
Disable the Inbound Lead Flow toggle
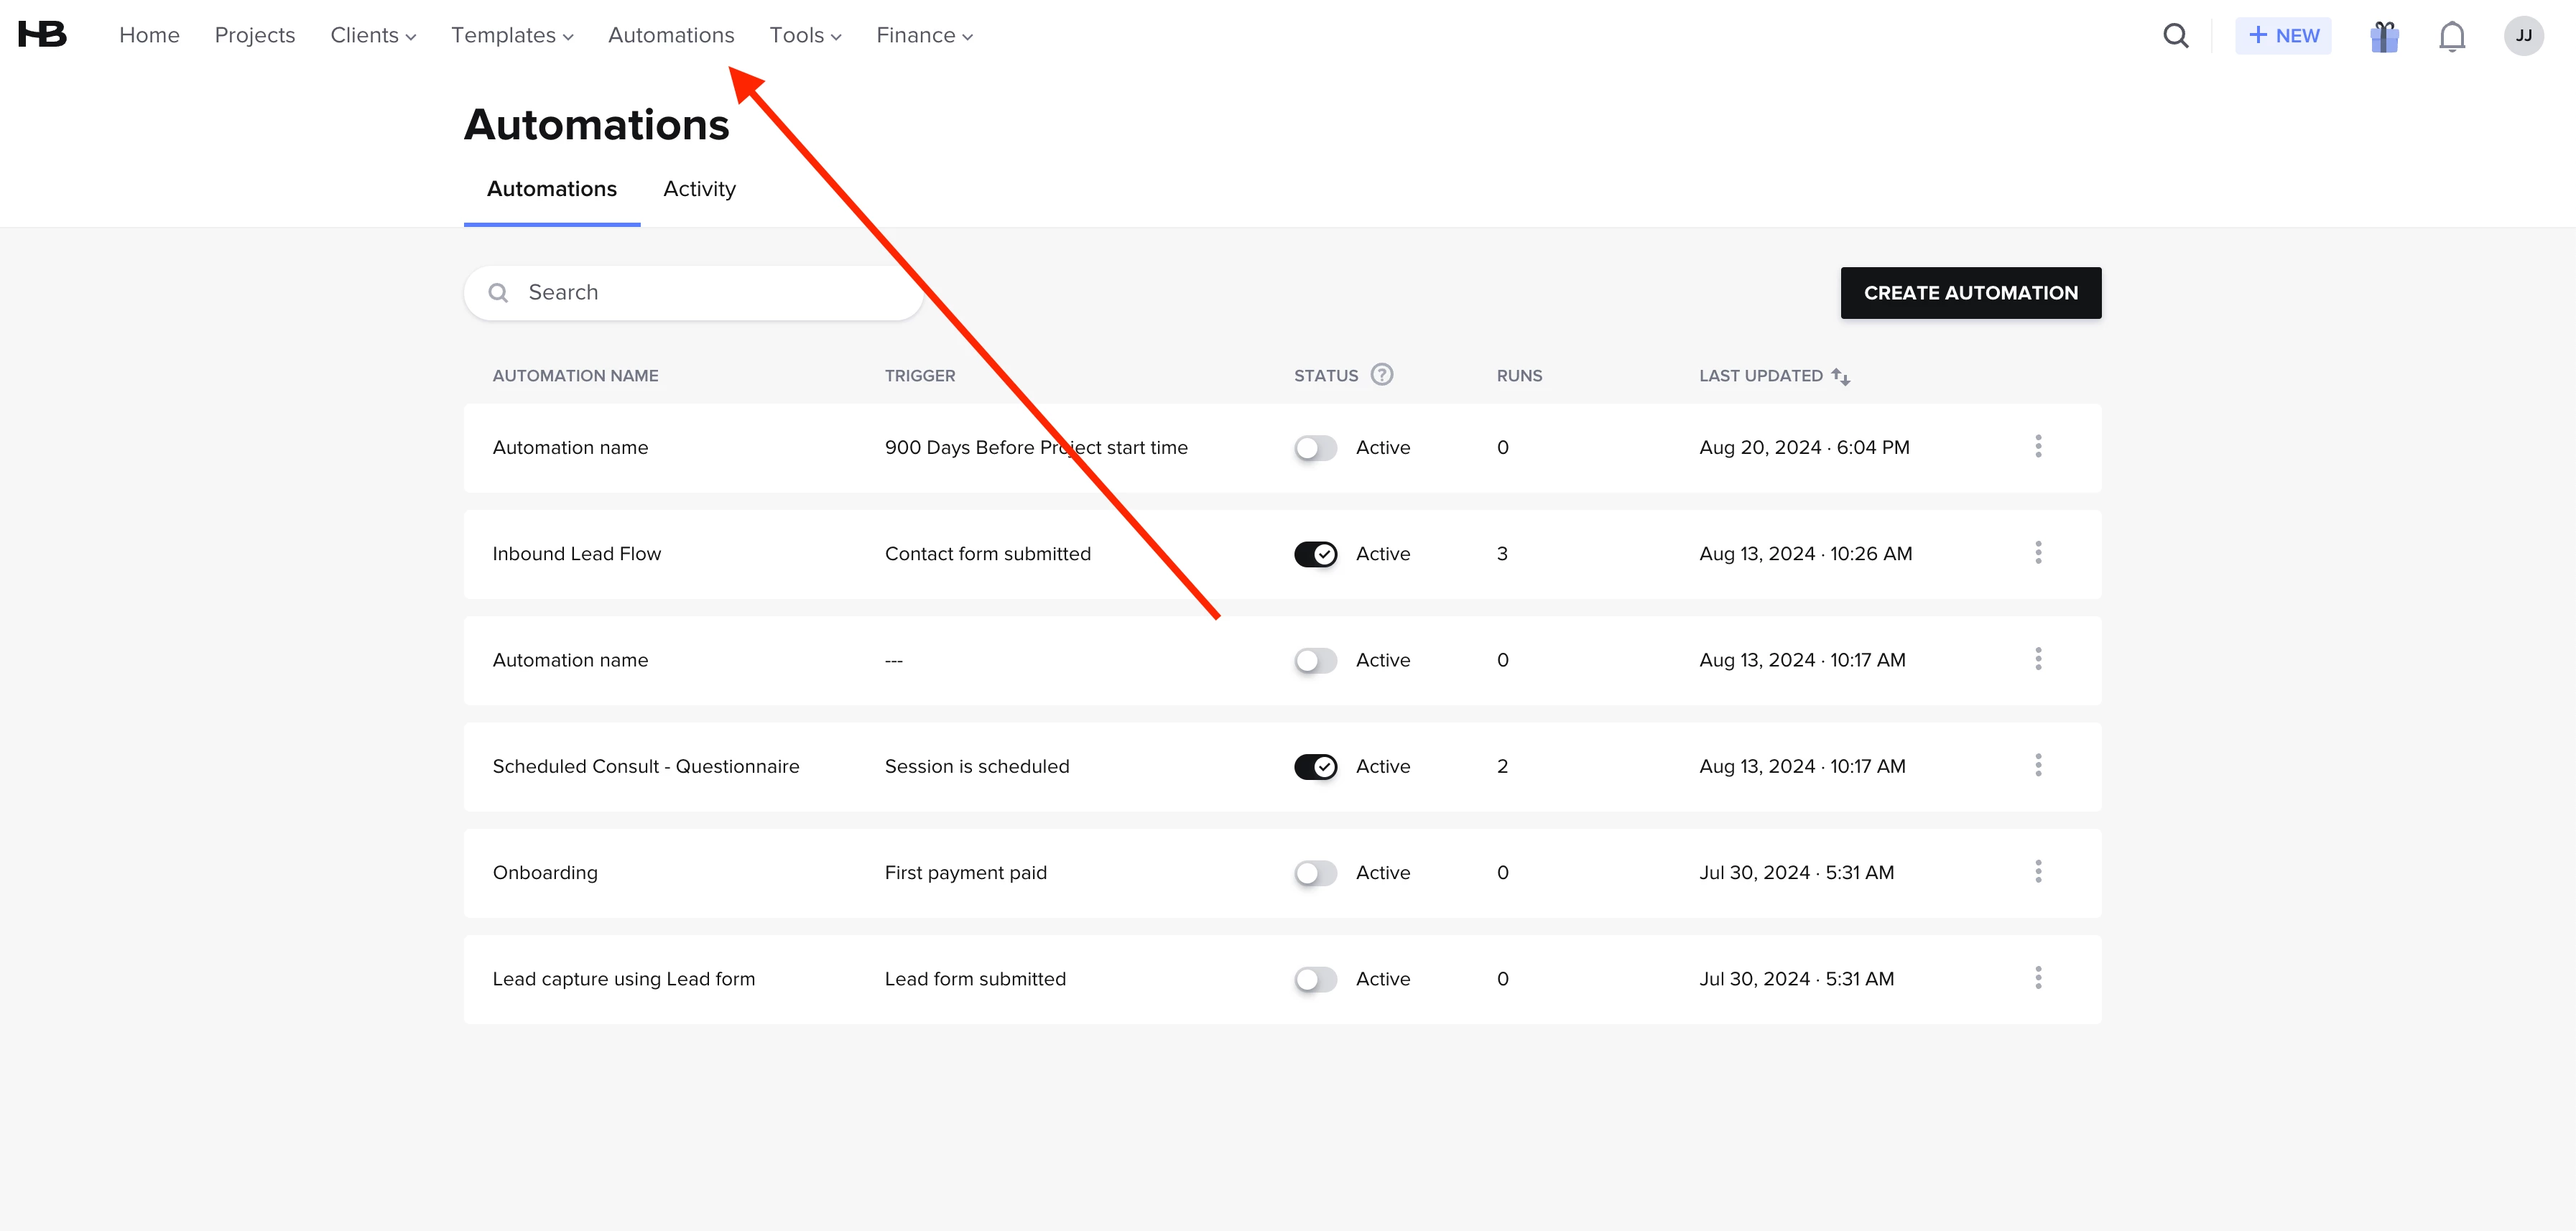pos(1315,554)
